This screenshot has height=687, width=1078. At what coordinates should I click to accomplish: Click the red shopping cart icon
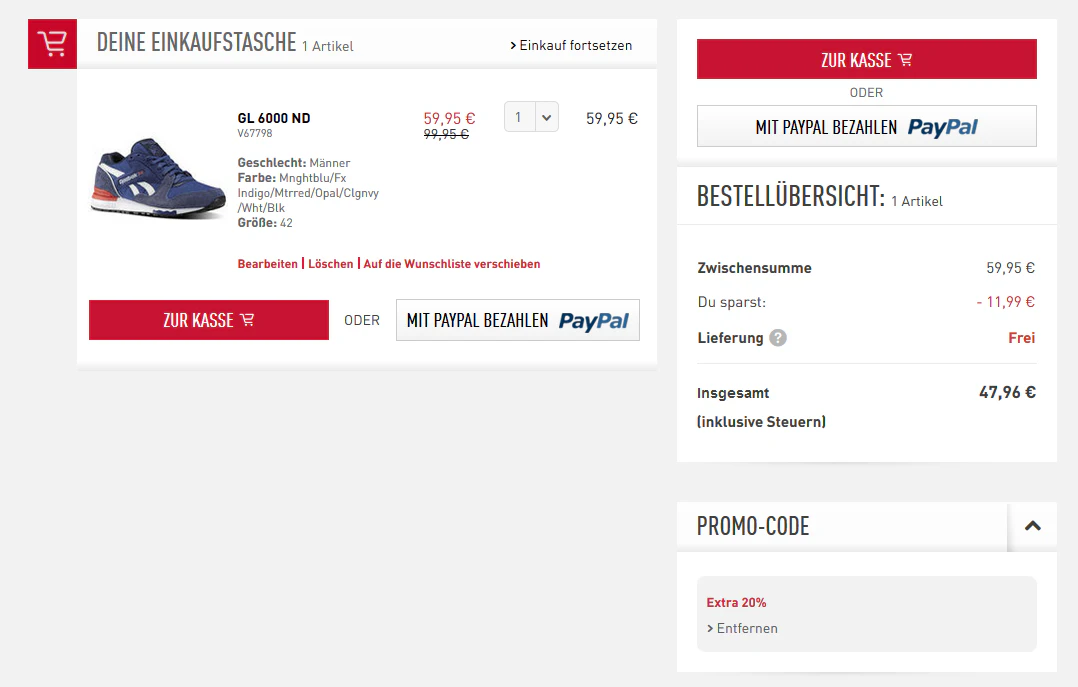pyautogui.click(x=52, y=44)
